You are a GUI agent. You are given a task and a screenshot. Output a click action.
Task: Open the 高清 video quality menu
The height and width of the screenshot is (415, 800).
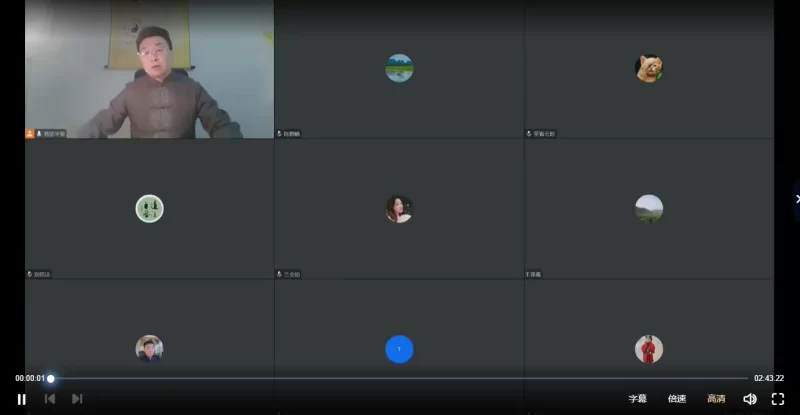click(716, 399)
